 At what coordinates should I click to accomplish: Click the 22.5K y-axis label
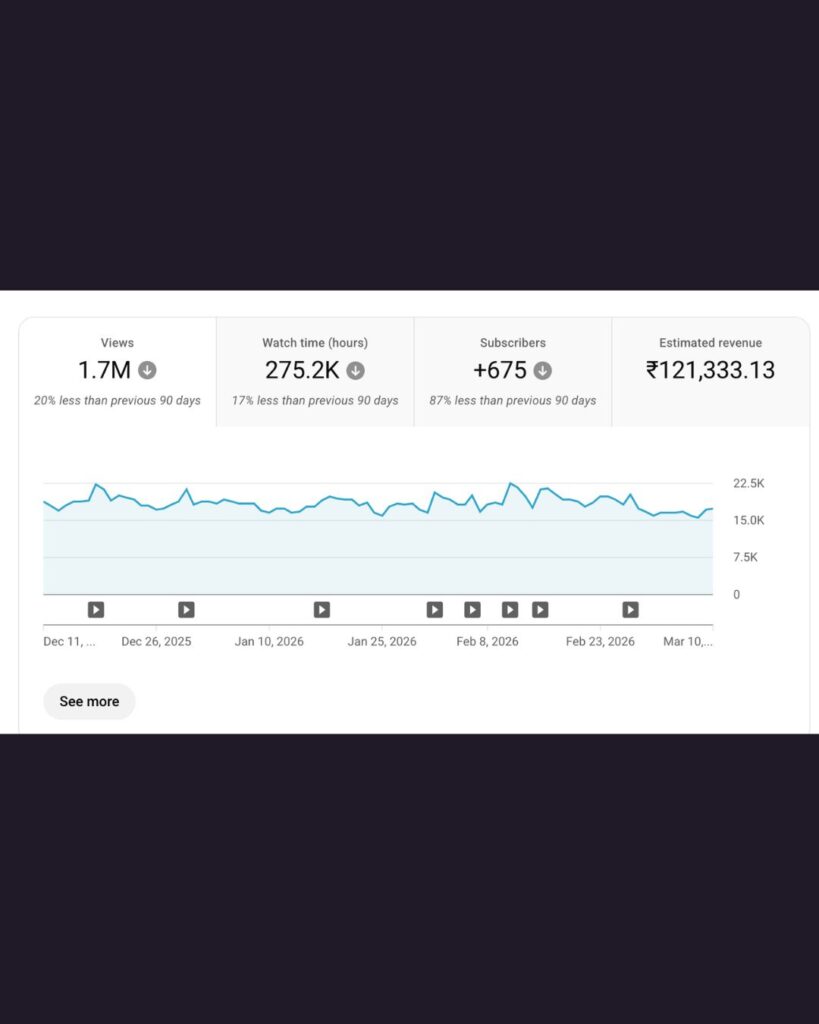tap(749, 483)
